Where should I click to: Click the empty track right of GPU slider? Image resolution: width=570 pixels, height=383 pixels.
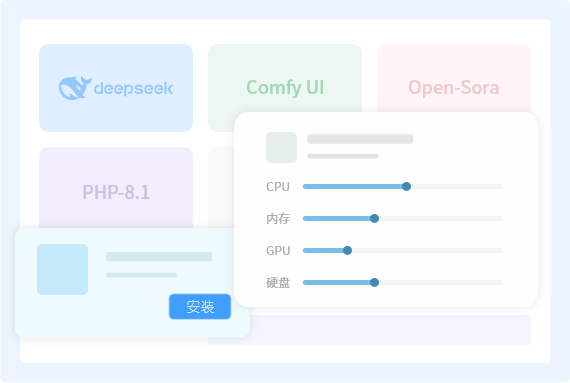click(x=427, y=250)
